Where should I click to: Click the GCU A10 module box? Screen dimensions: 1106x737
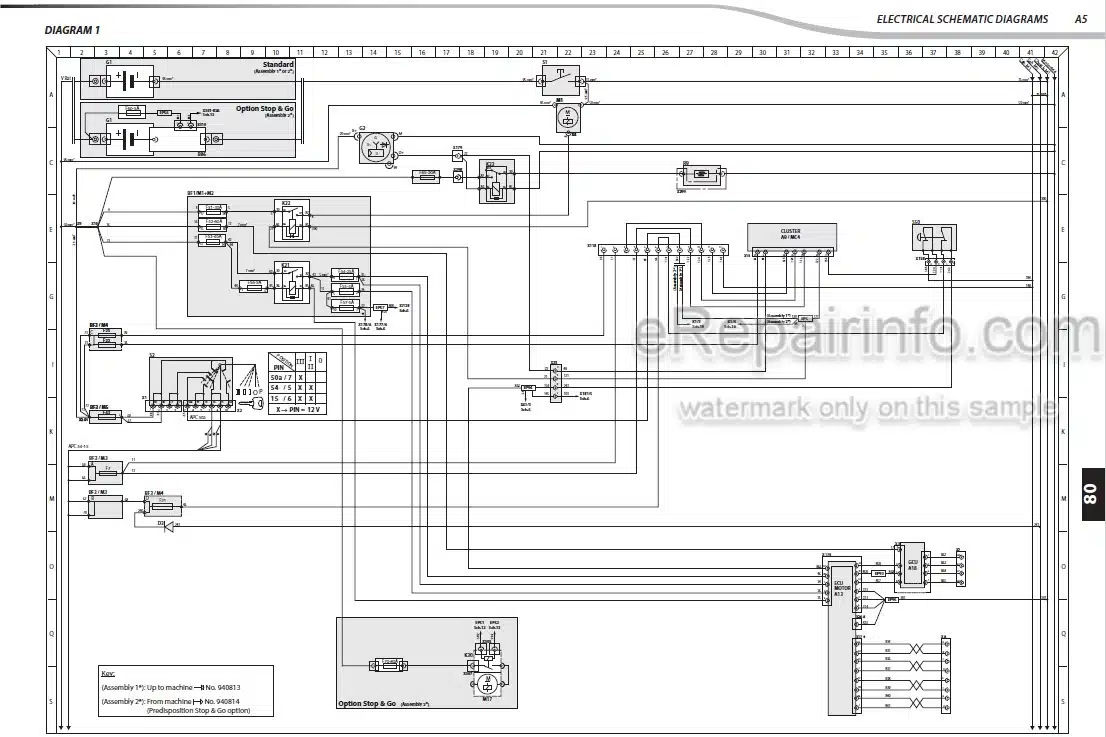pos(912,566)
